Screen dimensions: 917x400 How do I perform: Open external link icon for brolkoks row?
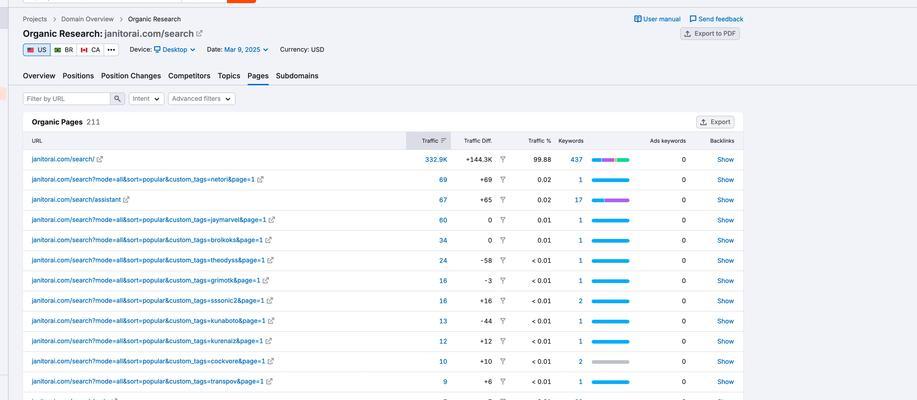point(268,240)
